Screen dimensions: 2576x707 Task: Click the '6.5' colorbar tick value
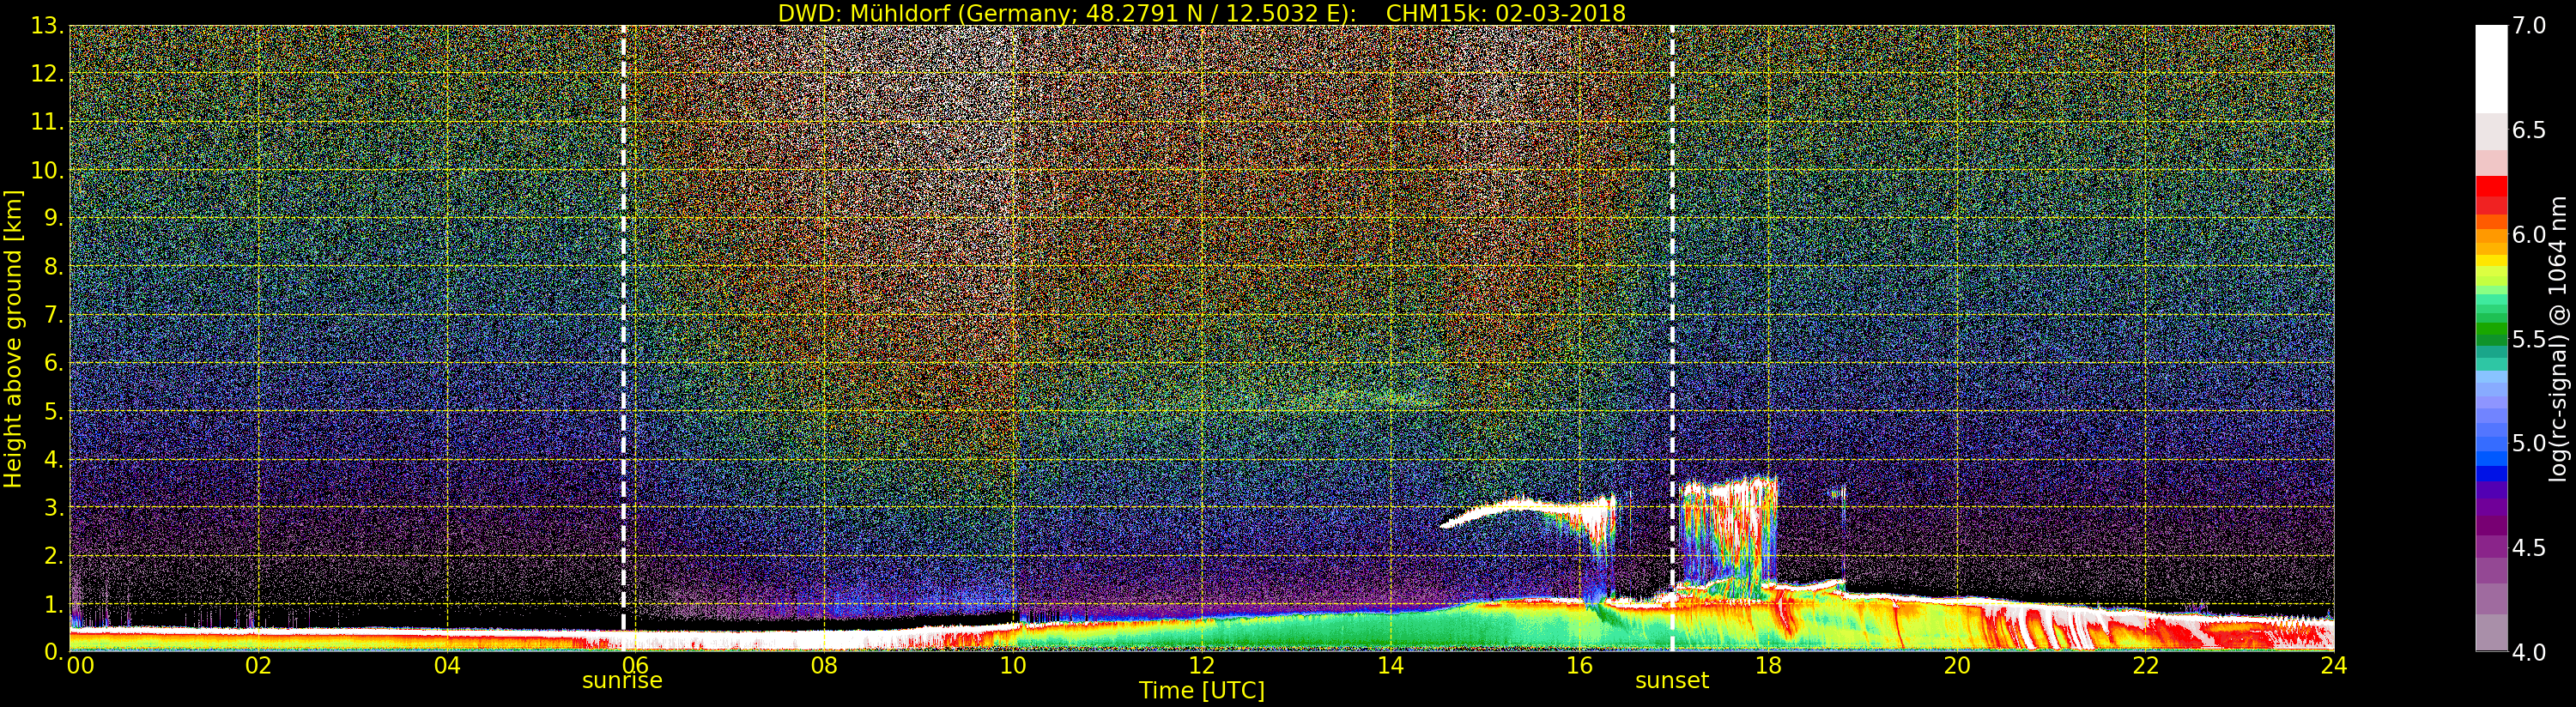pyautogui.click(x=2529, y=130)
